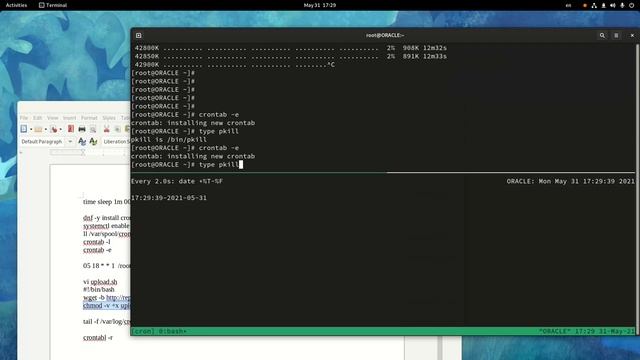Image resolution: width=640 pixels, height=360 pixels.
Task: Click the microphone icon in top bar
Action: click(x=622, y=5)
